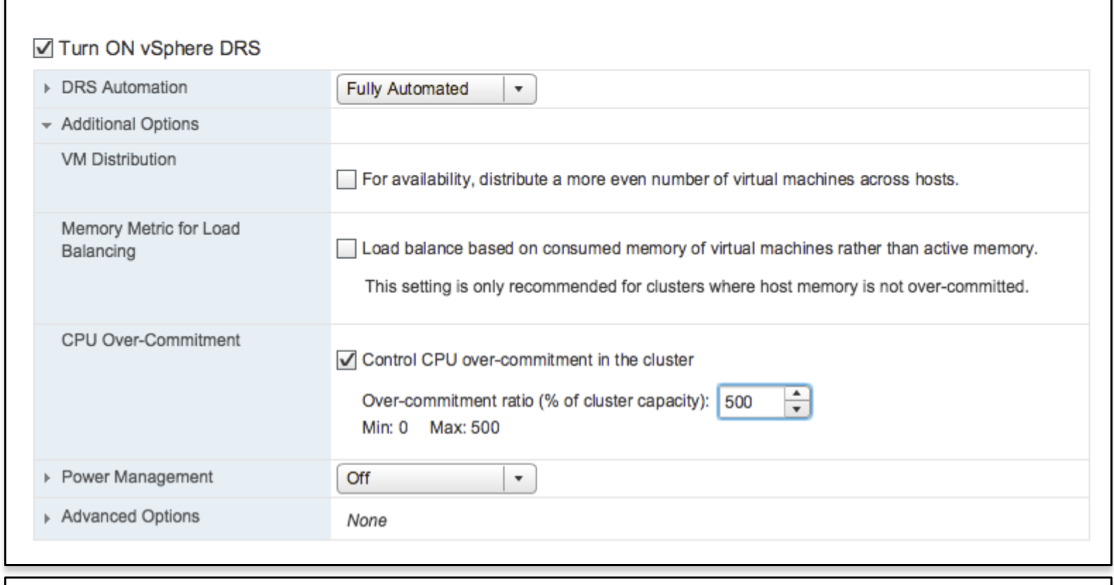Enable even VM distribution across hosts checkbox
Image resolution: width=1114 pixels, height=585 pixels.
click(346, 181)
